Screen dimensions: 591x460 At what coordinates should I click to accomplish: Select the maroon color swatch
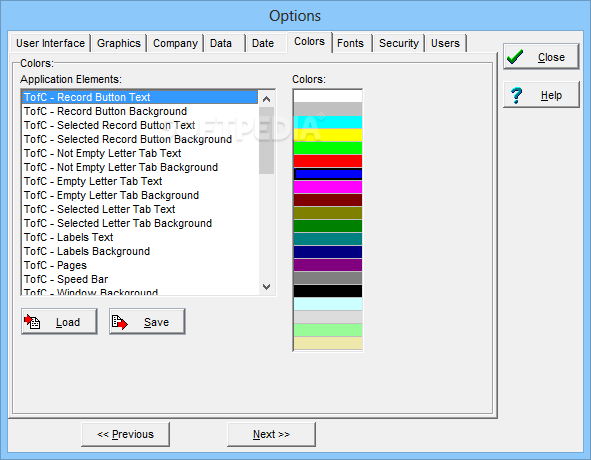(x=328, y=200)
